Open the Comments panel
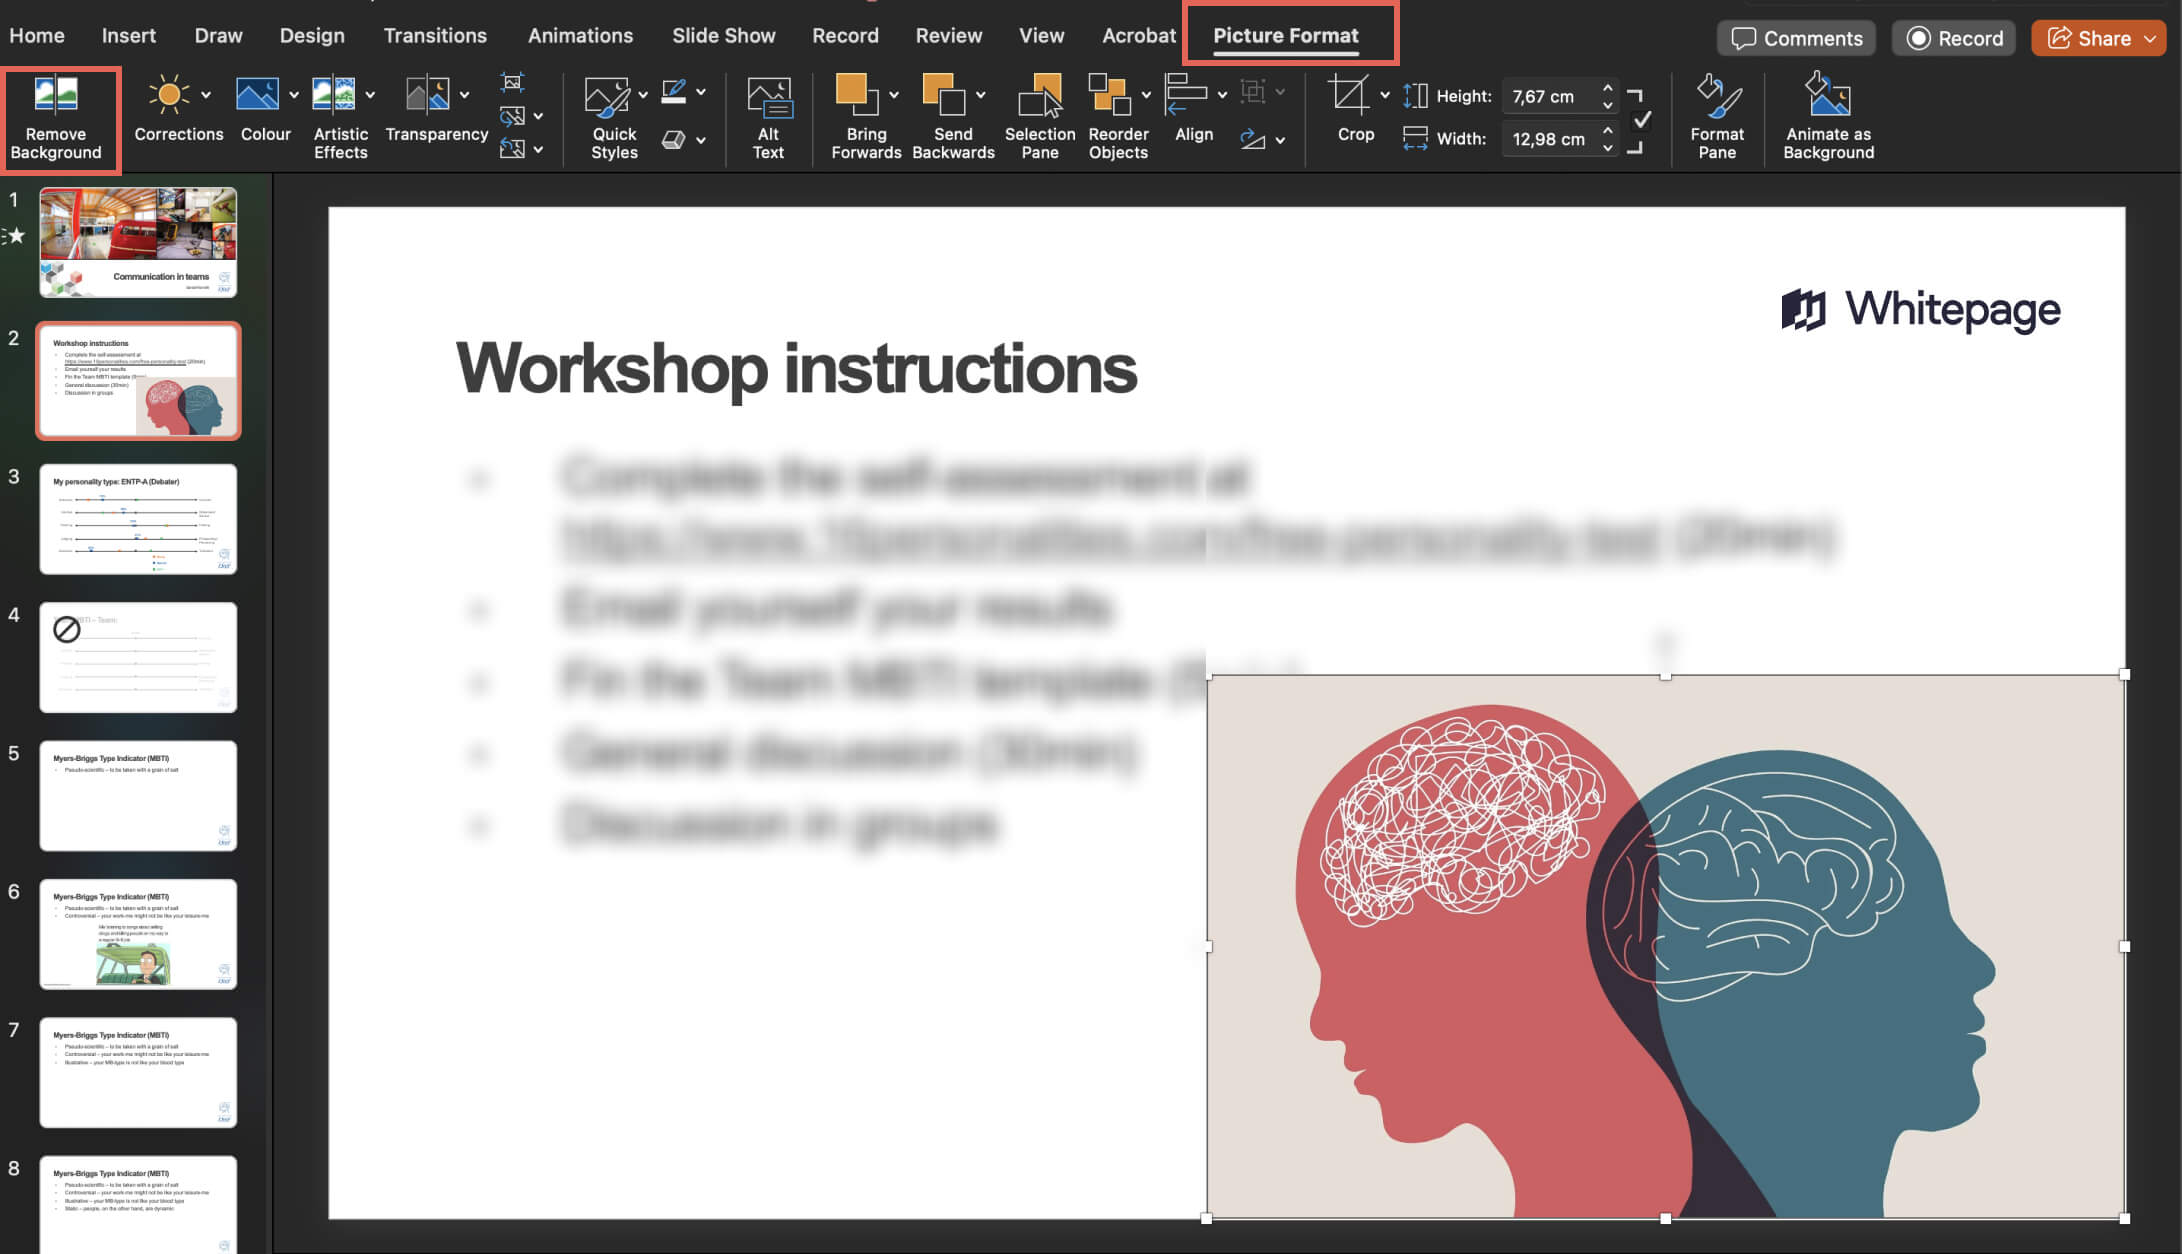The width and height of the screenshot is (2182, 1254). 1796,37
